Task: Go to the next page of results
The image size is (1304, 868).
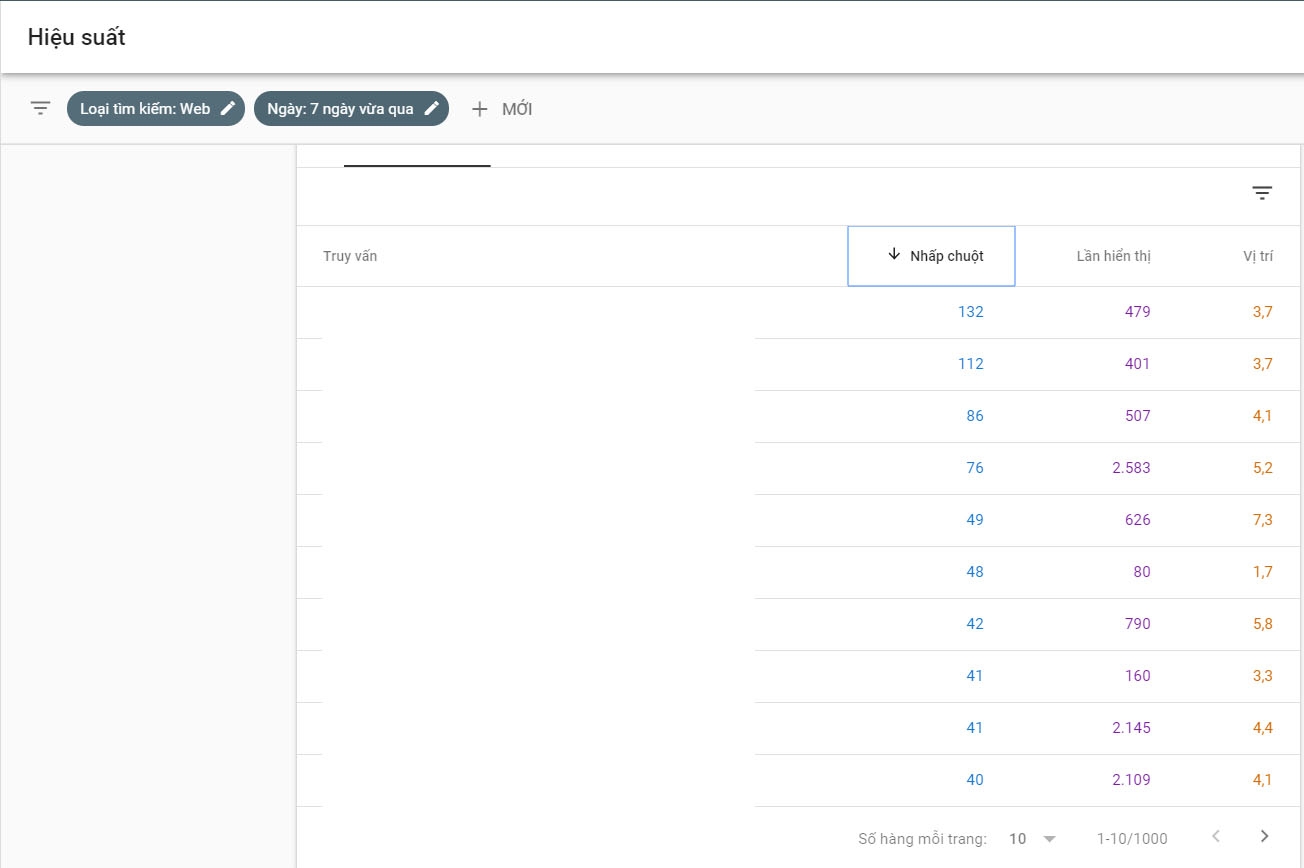Action: [1264, 836]
